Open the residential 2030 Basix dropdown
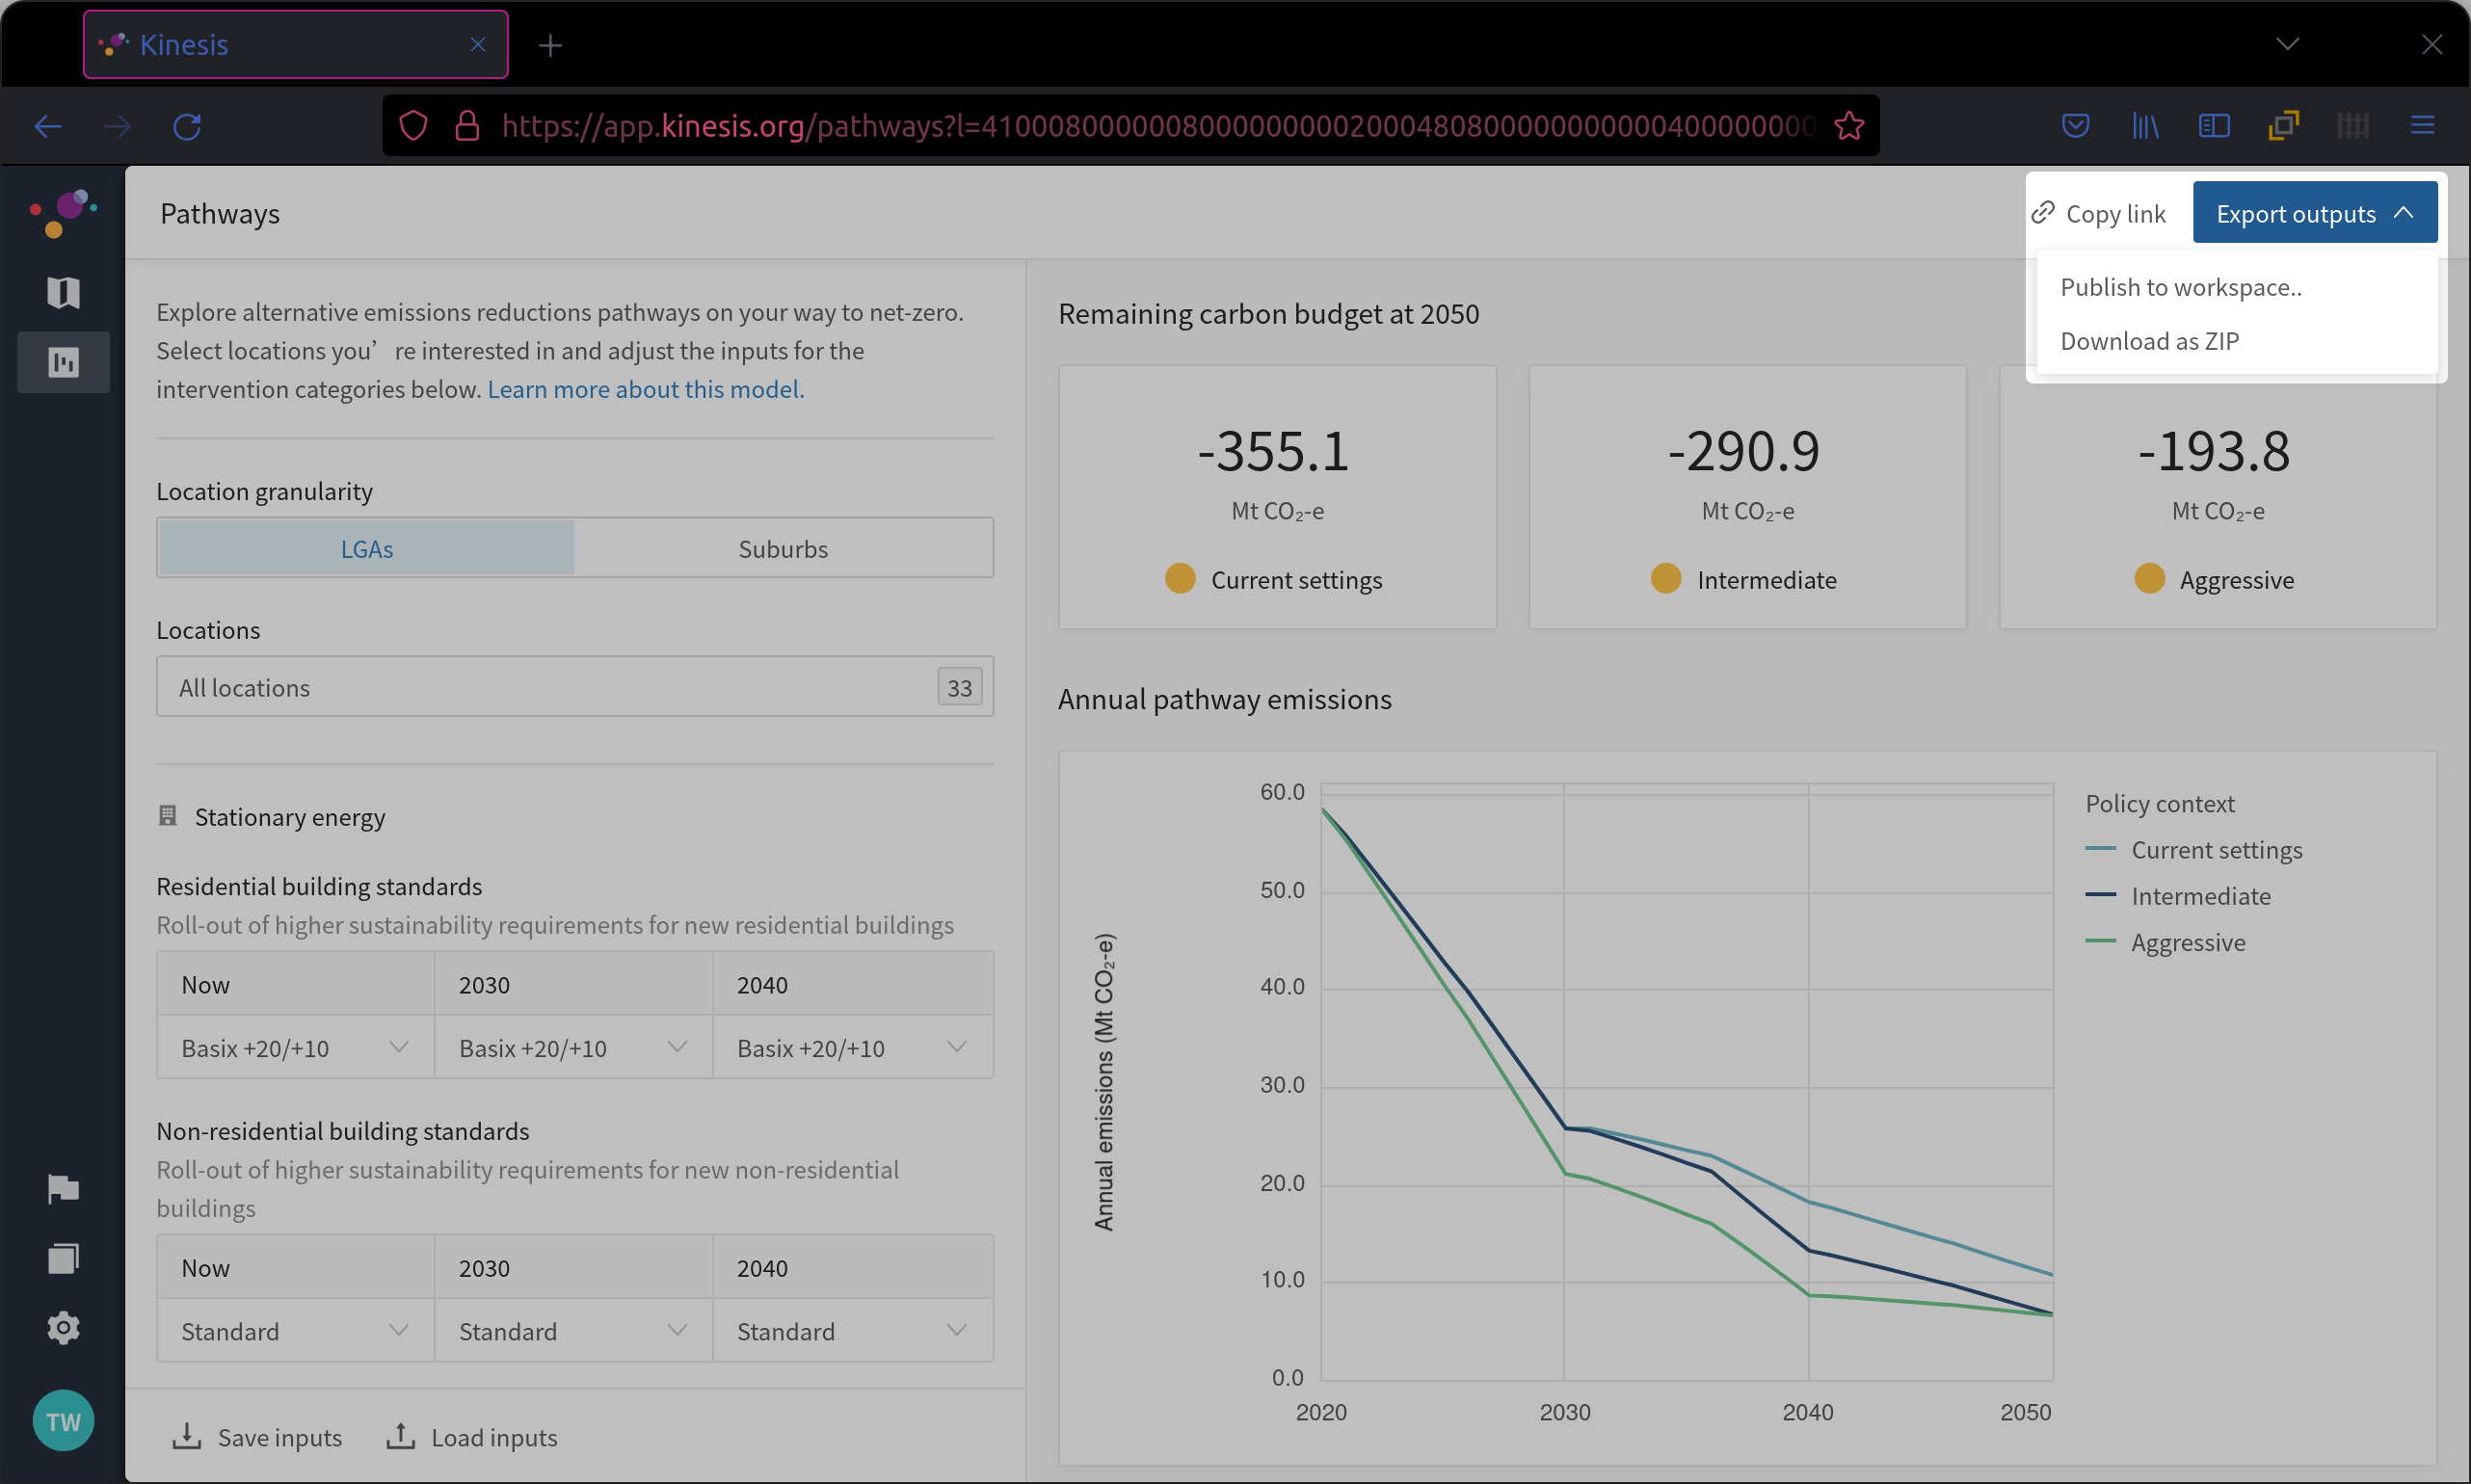2471x1484 pixels. point(573,1048)
